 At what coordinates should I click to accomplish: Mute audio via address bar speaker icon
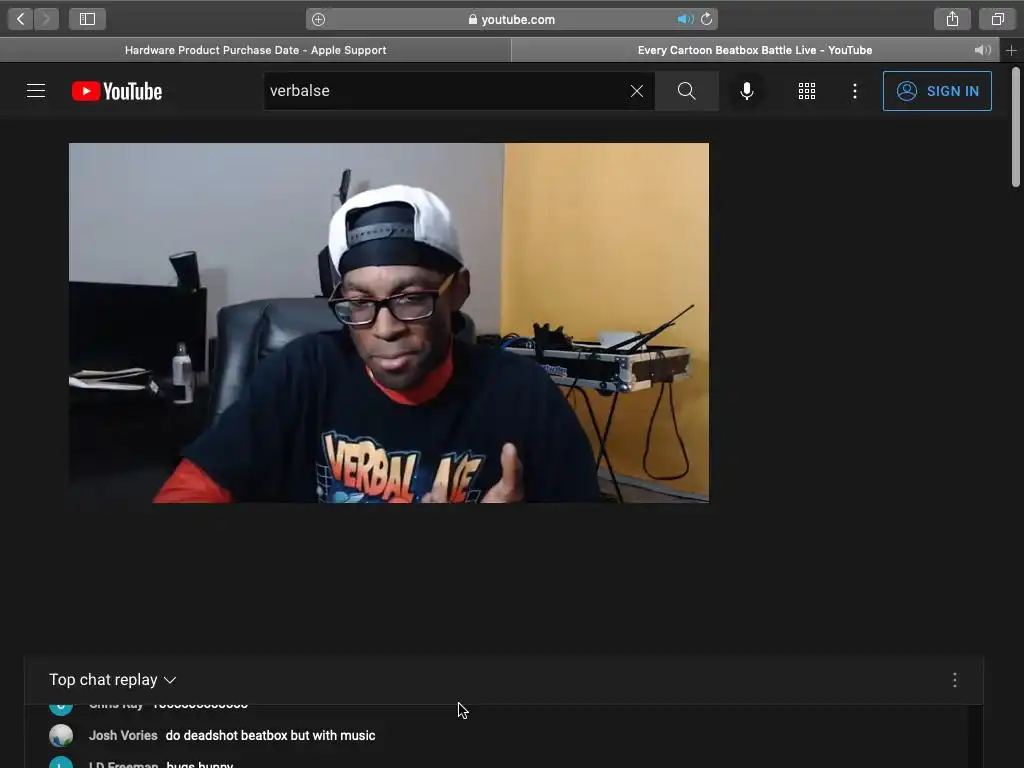pyautogui.click(x=685, y=19)
